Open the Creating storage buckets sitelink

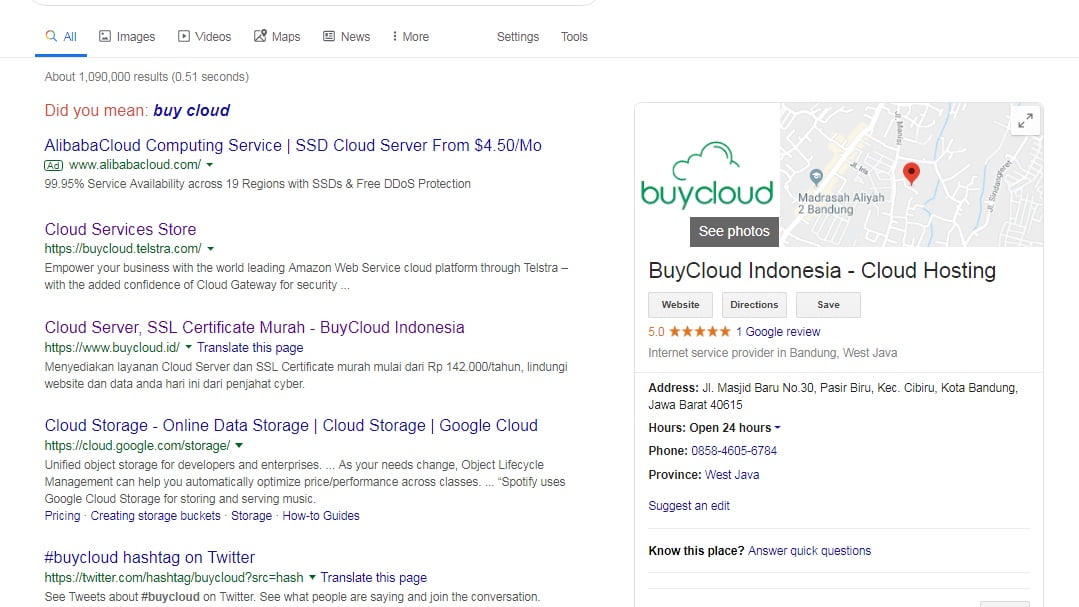pyautogui.click(x=156, y=515)
